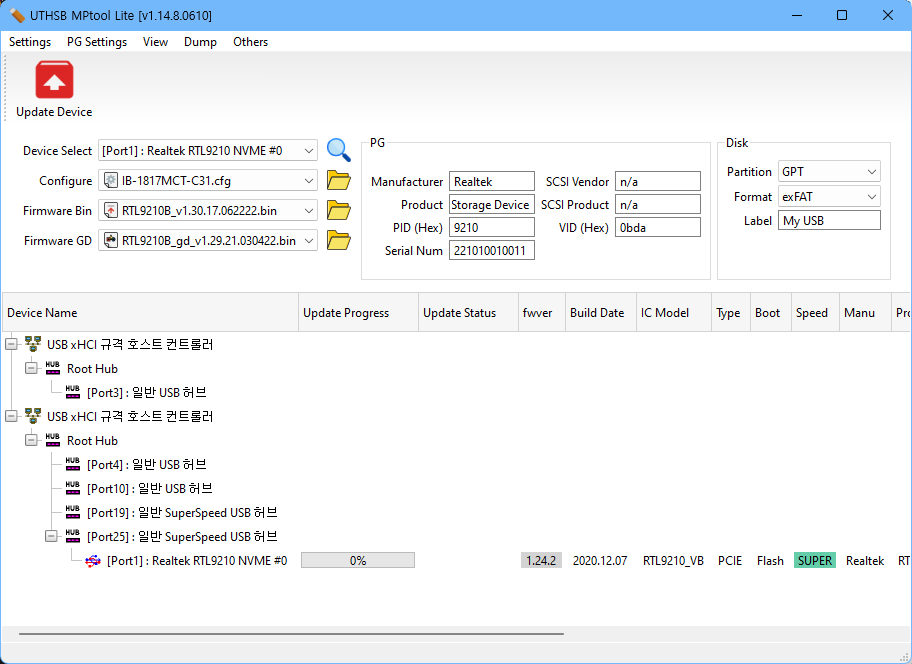Click the Type column header
The width and height of the screenshot is (912, 664).
coord(731,313)
